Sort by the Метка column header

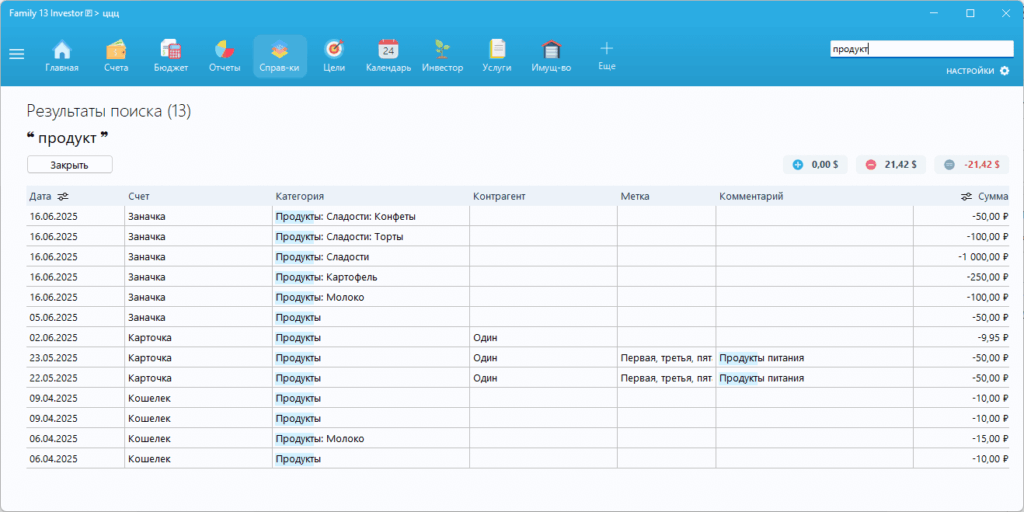point(634,196)
